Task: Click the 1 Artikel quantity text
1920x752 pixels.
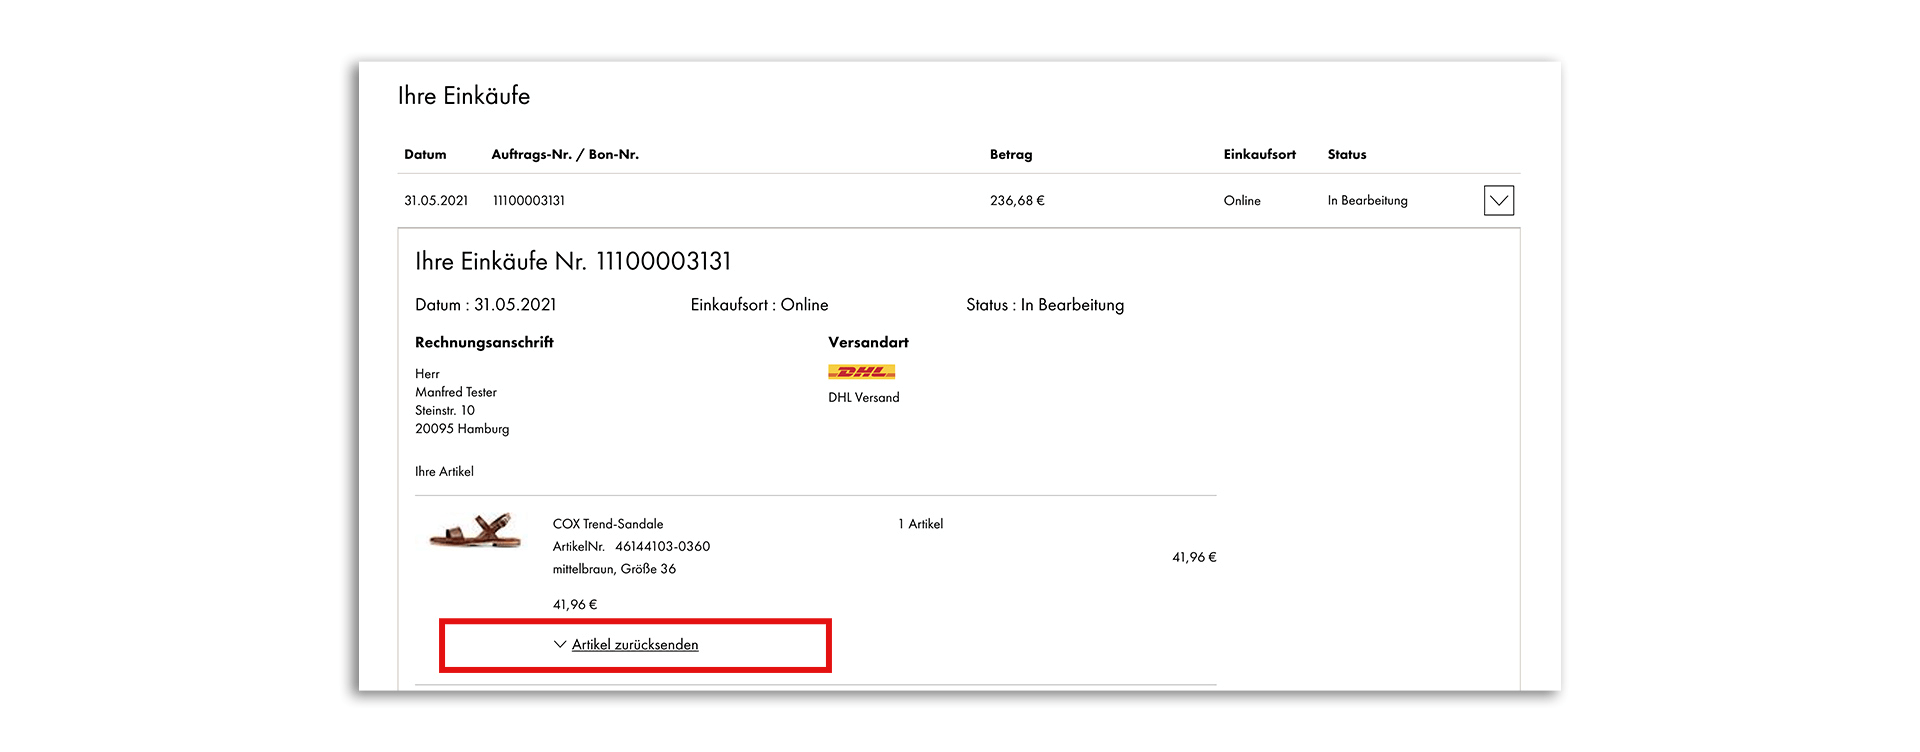Action: pos(920,524)
